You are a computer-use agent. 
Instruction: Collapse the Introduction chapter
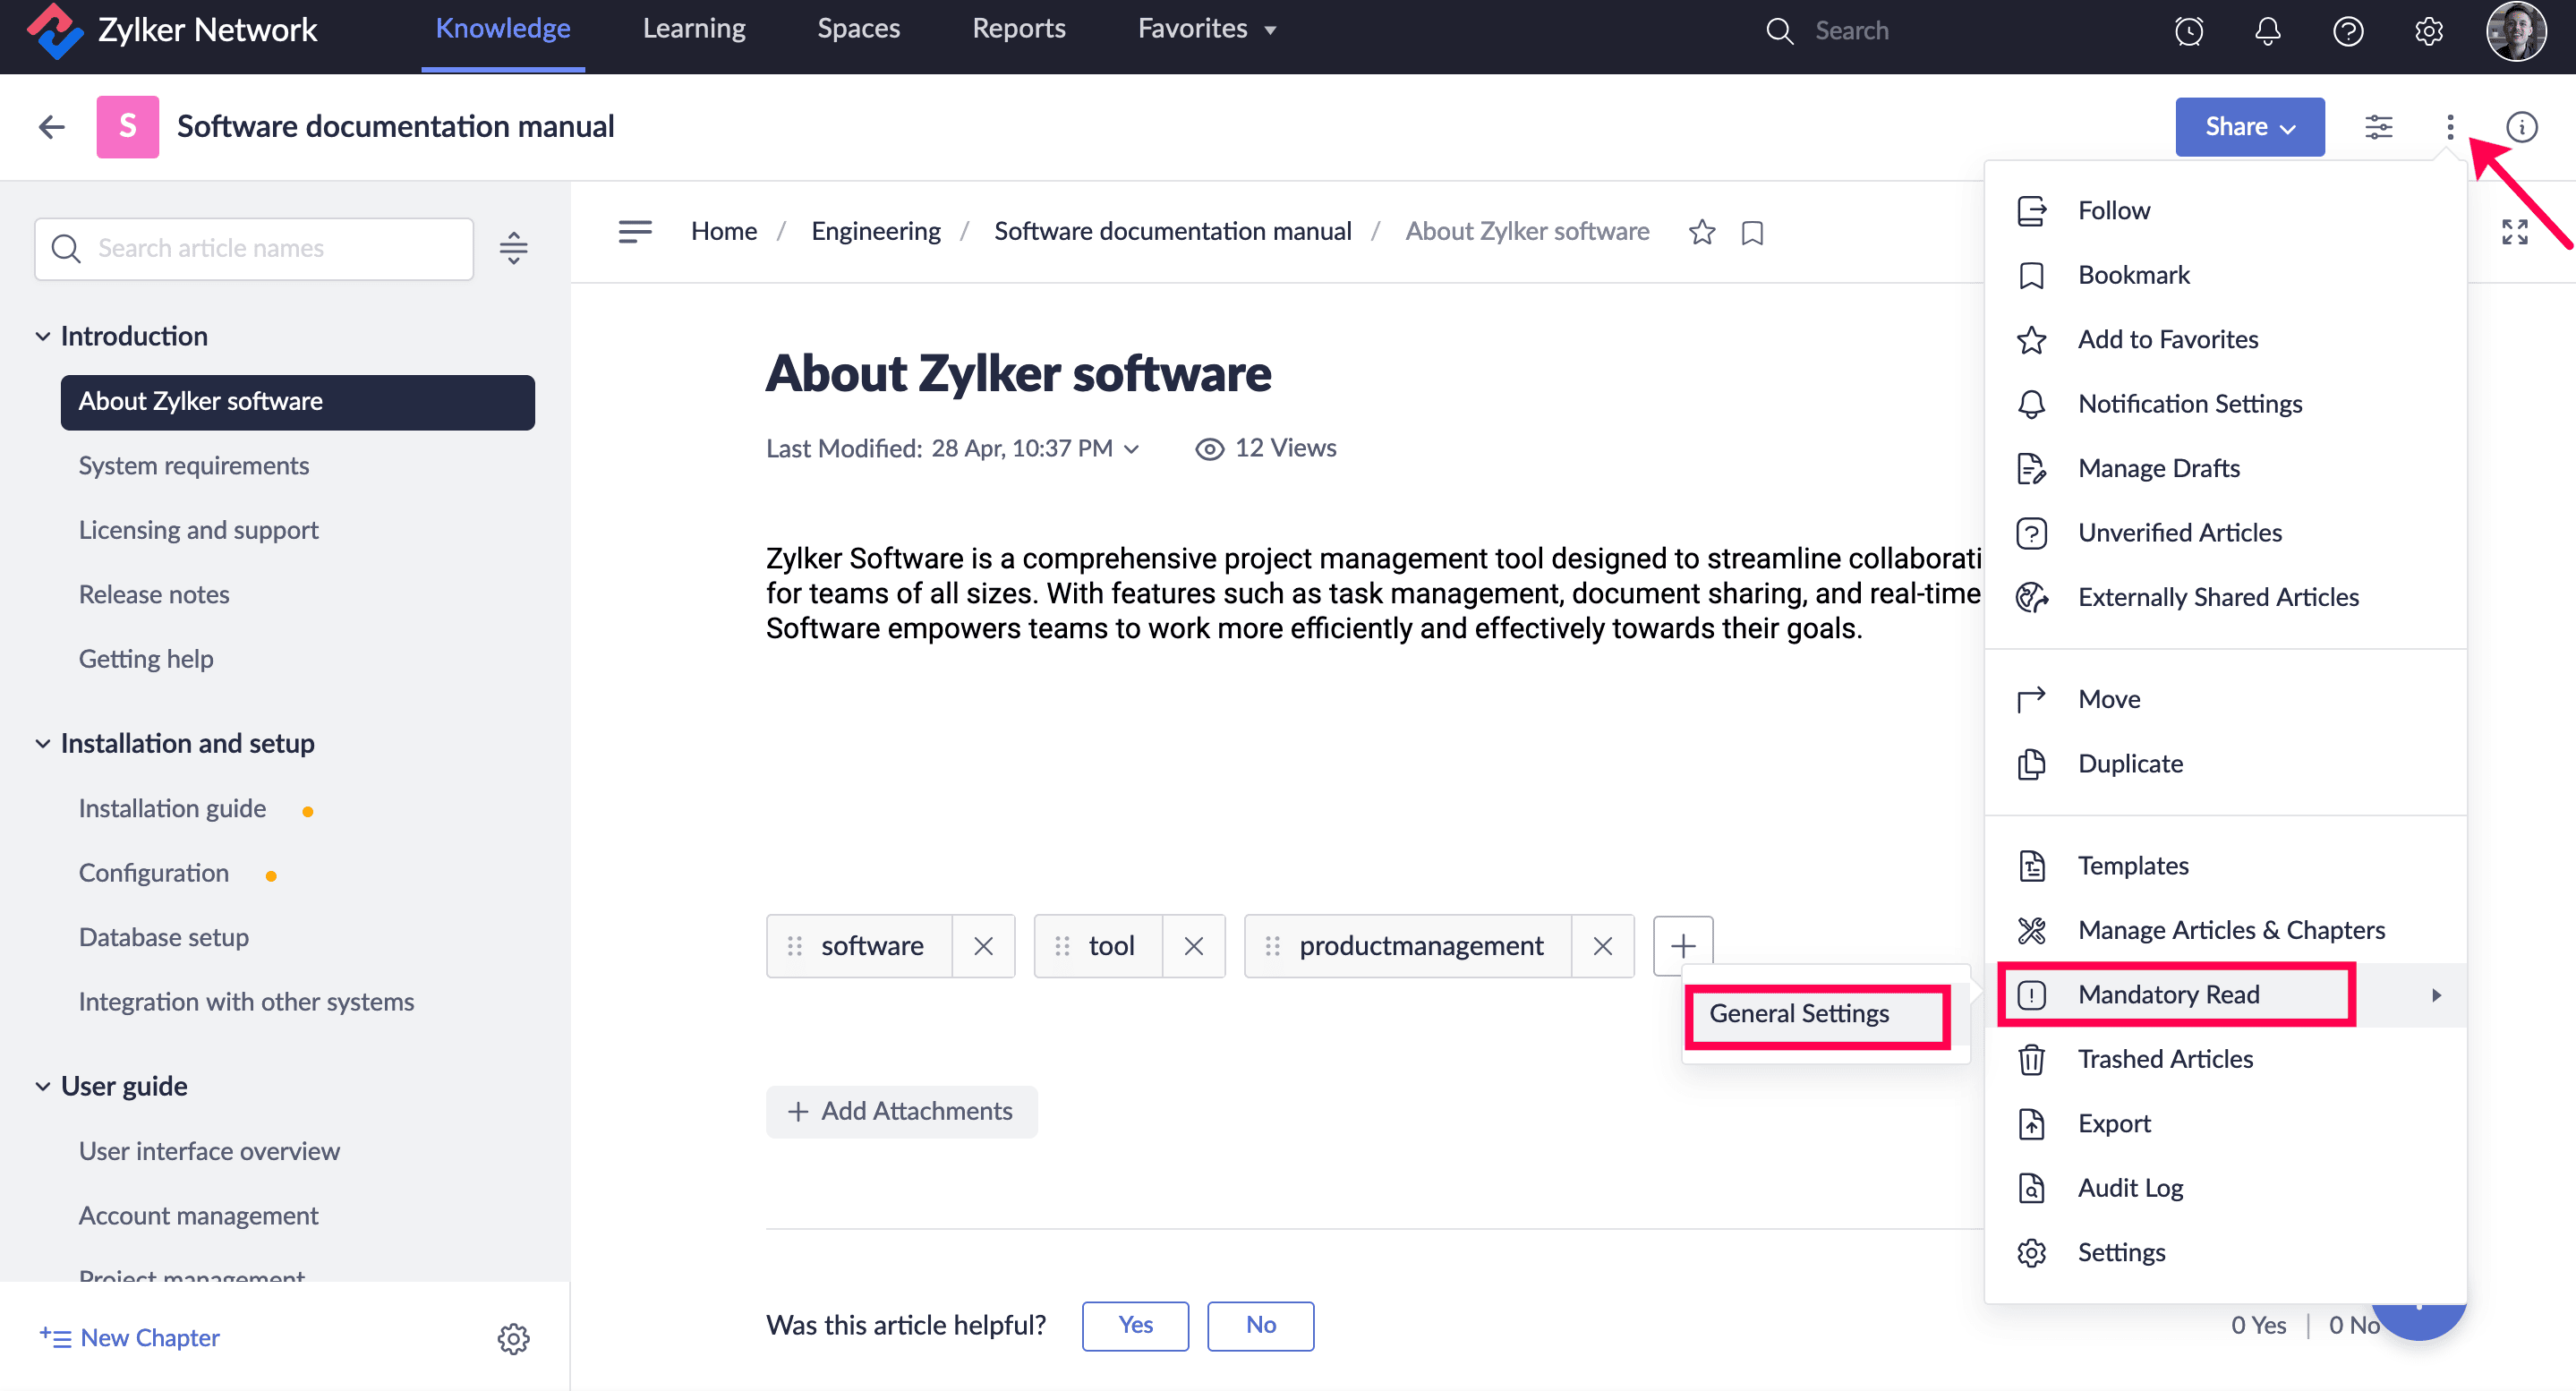(x=43, y=336)
